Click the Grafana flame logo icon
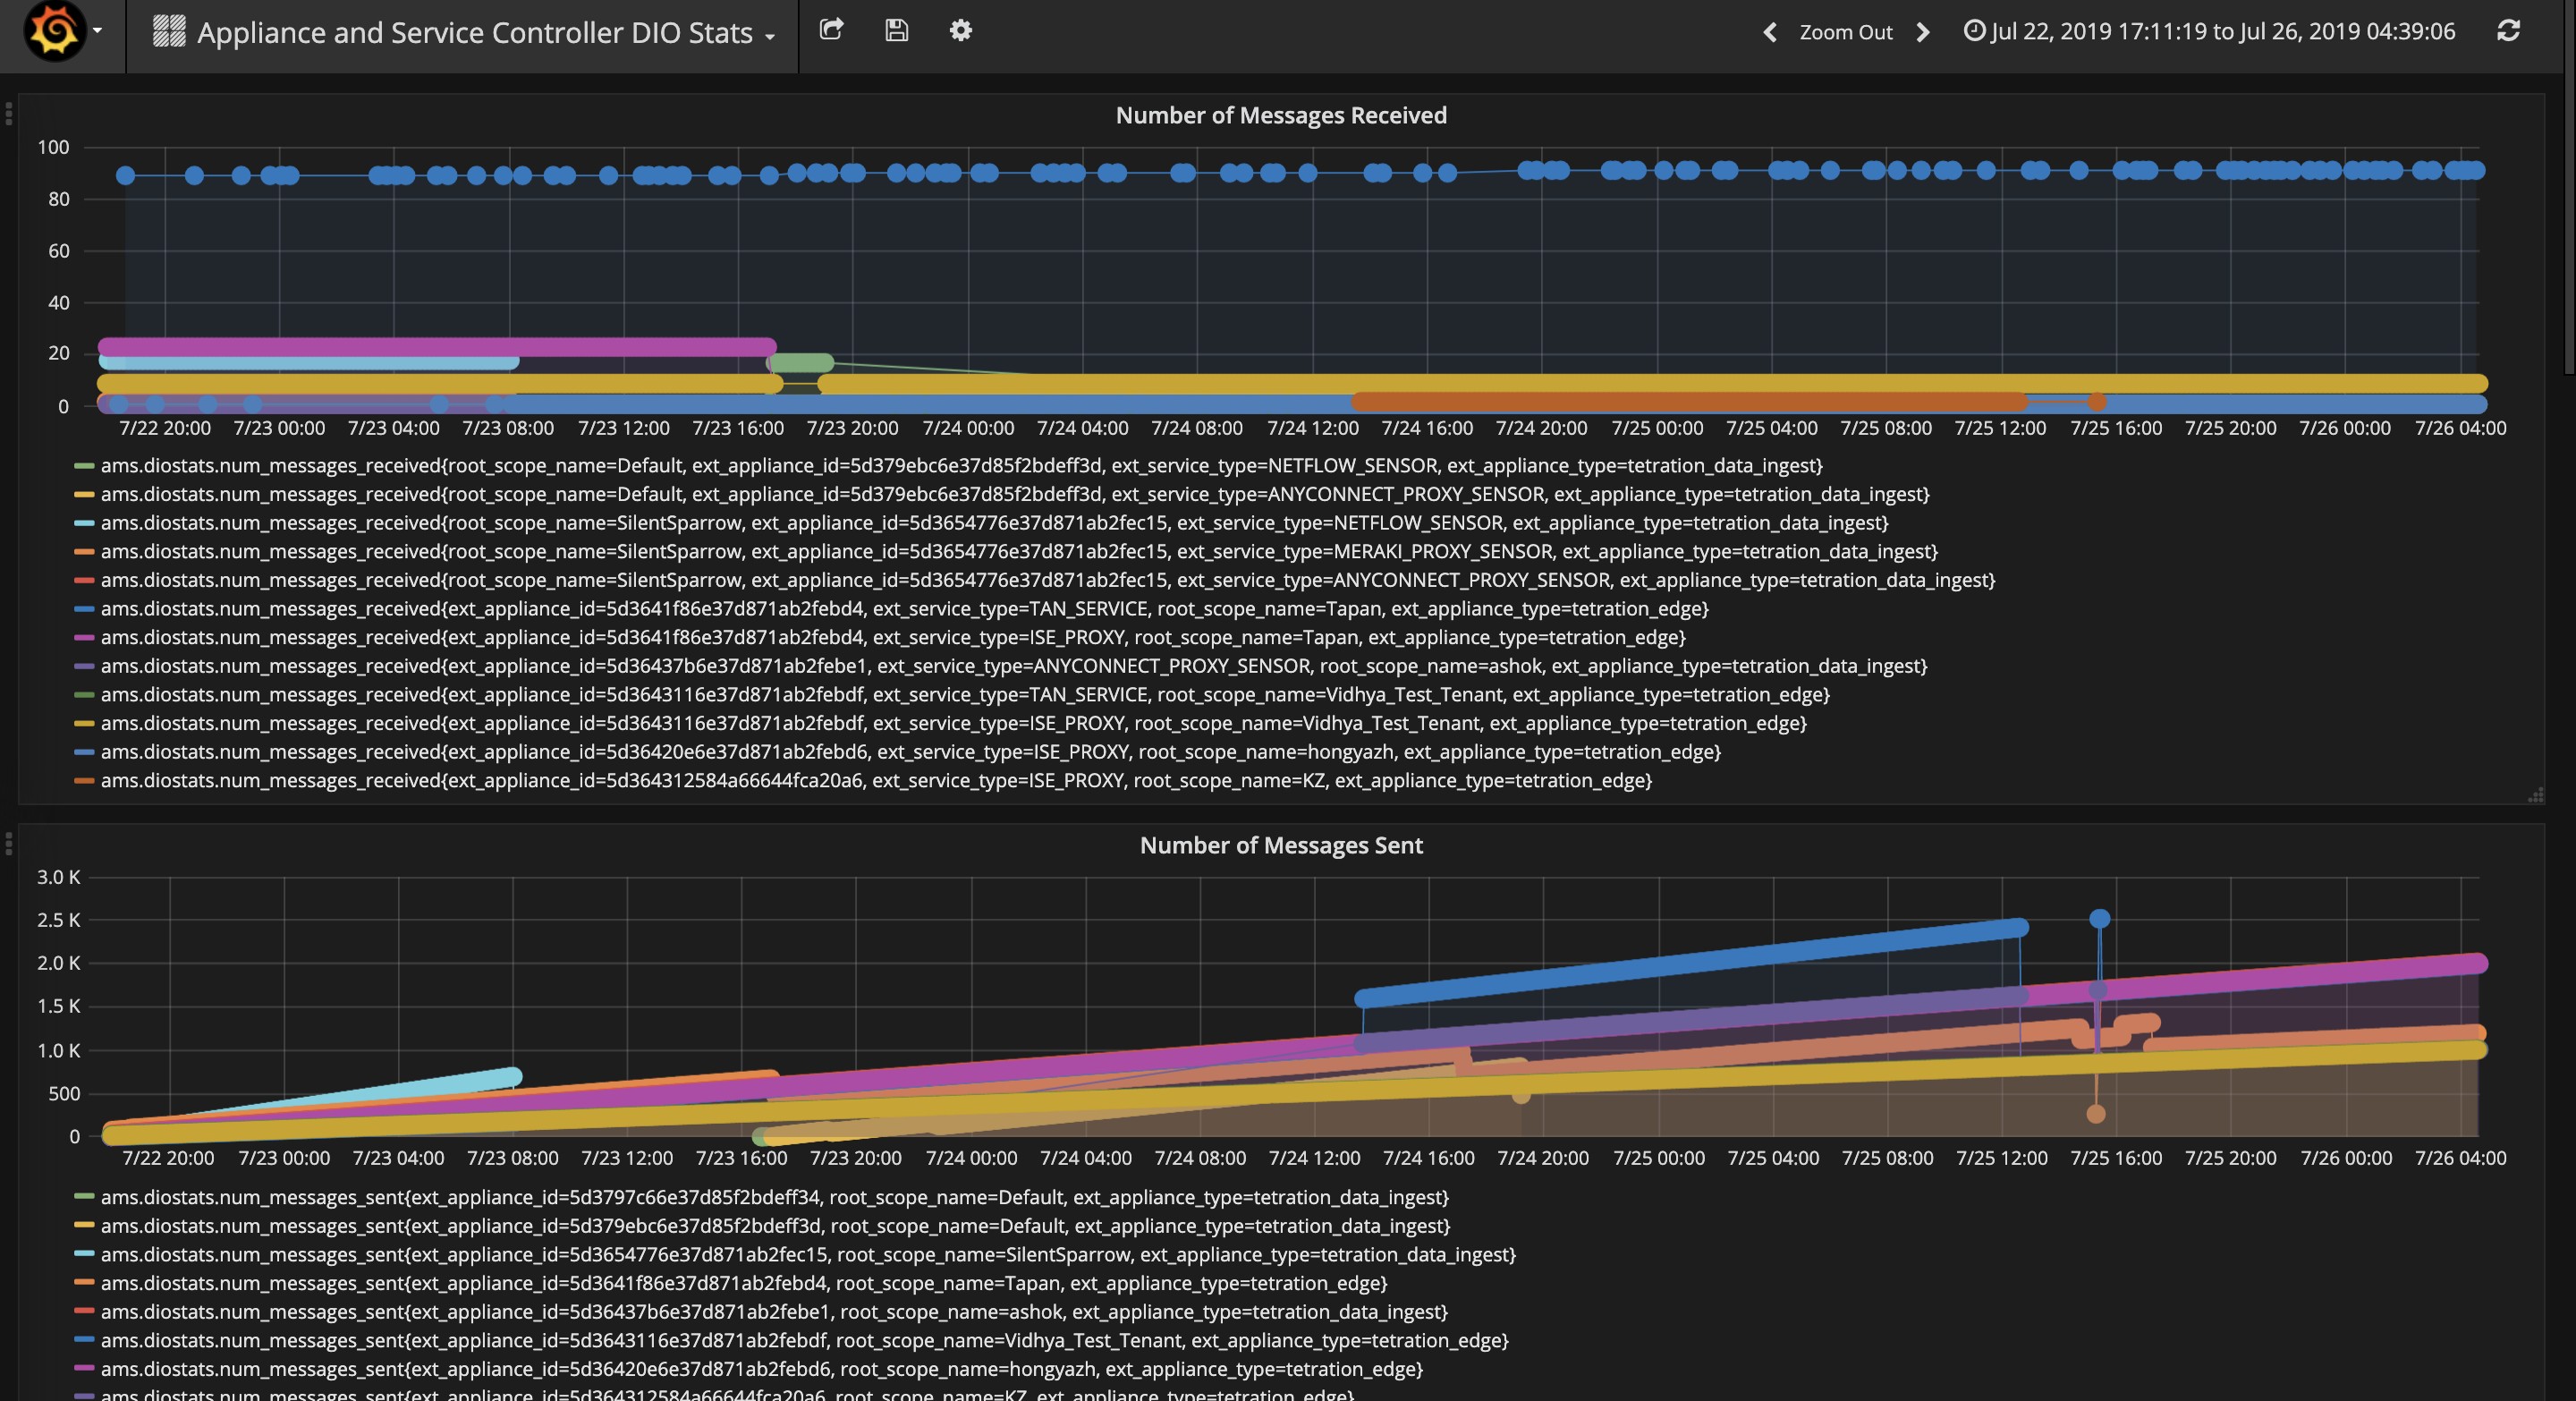Image resolution: width=2576 pixels, height=1401 pixels. (x=54, y=30)
